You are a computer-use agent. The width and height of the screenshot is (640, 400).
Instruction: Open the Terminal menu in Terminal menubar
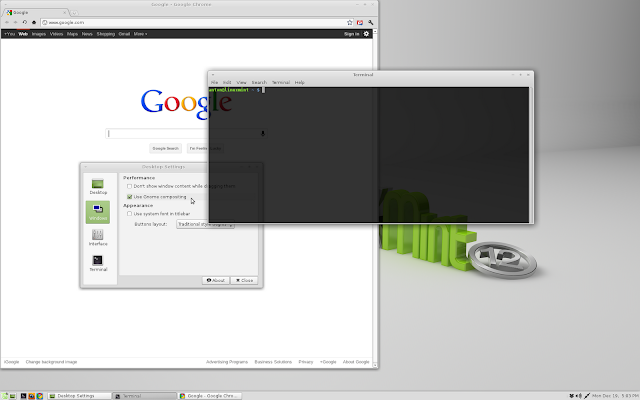coord(281,82)
